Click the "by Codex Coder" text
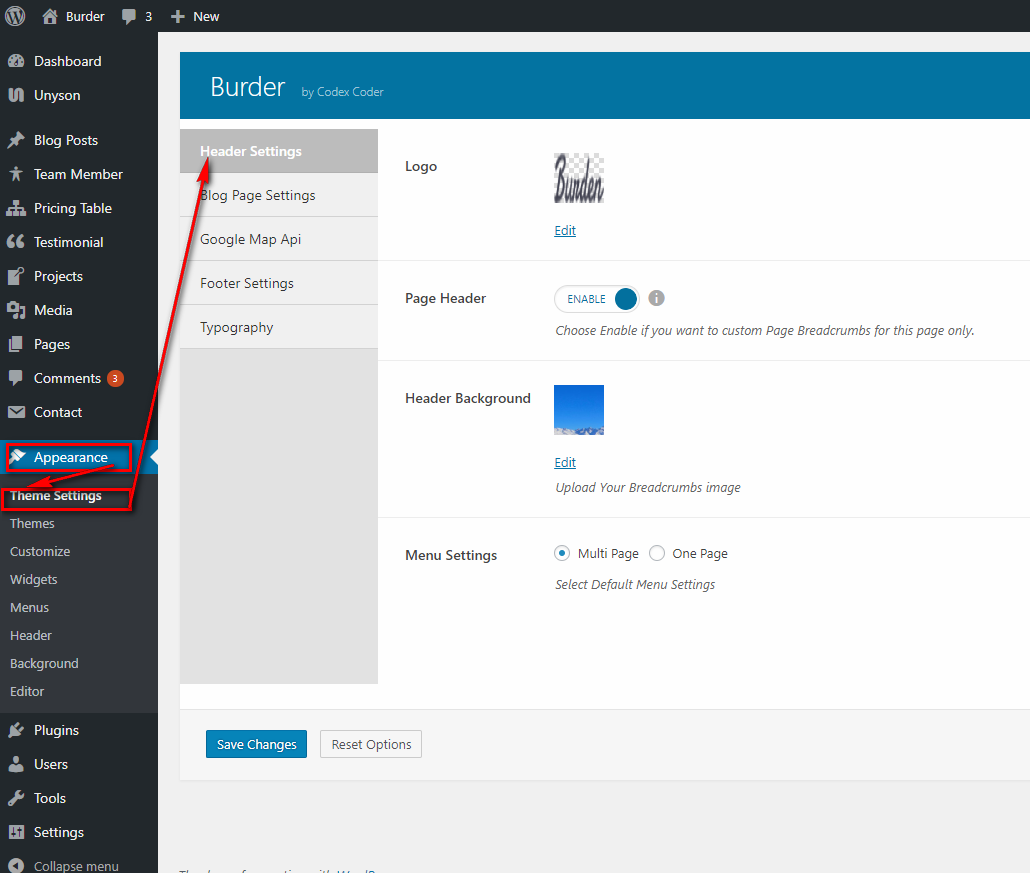The image size is (1030, 873). pyautogui.click(x=342, y=92)
